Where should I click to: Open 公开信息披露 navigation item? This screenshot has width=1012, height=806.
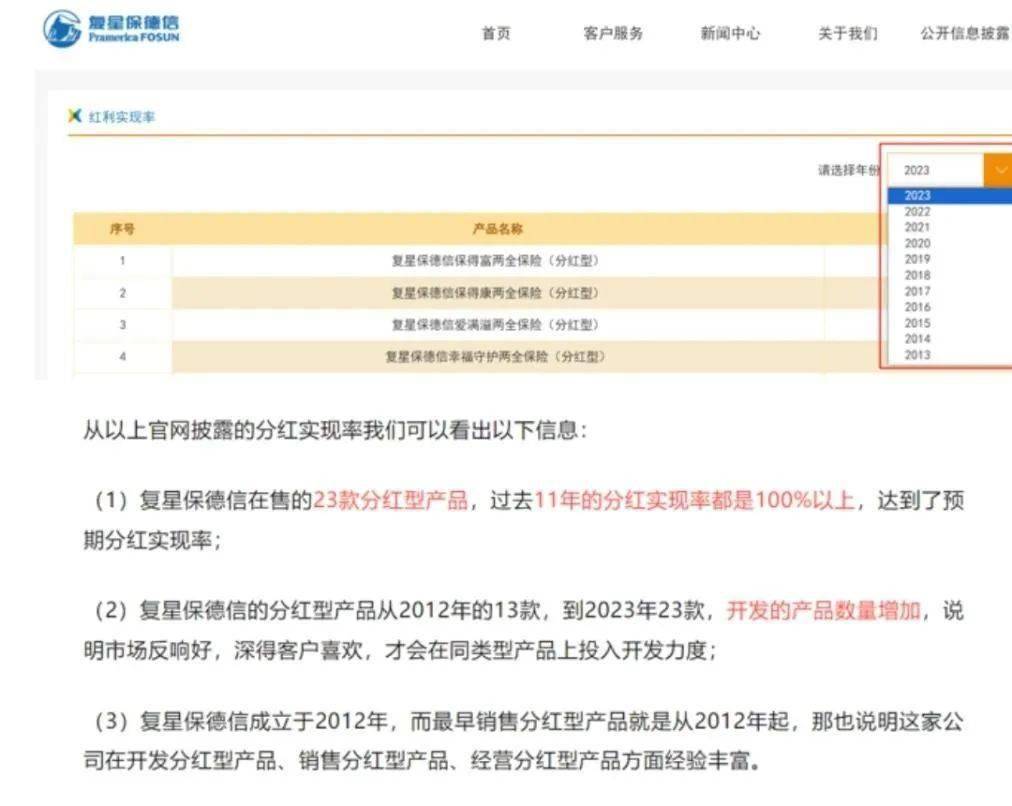coord(964,33)
